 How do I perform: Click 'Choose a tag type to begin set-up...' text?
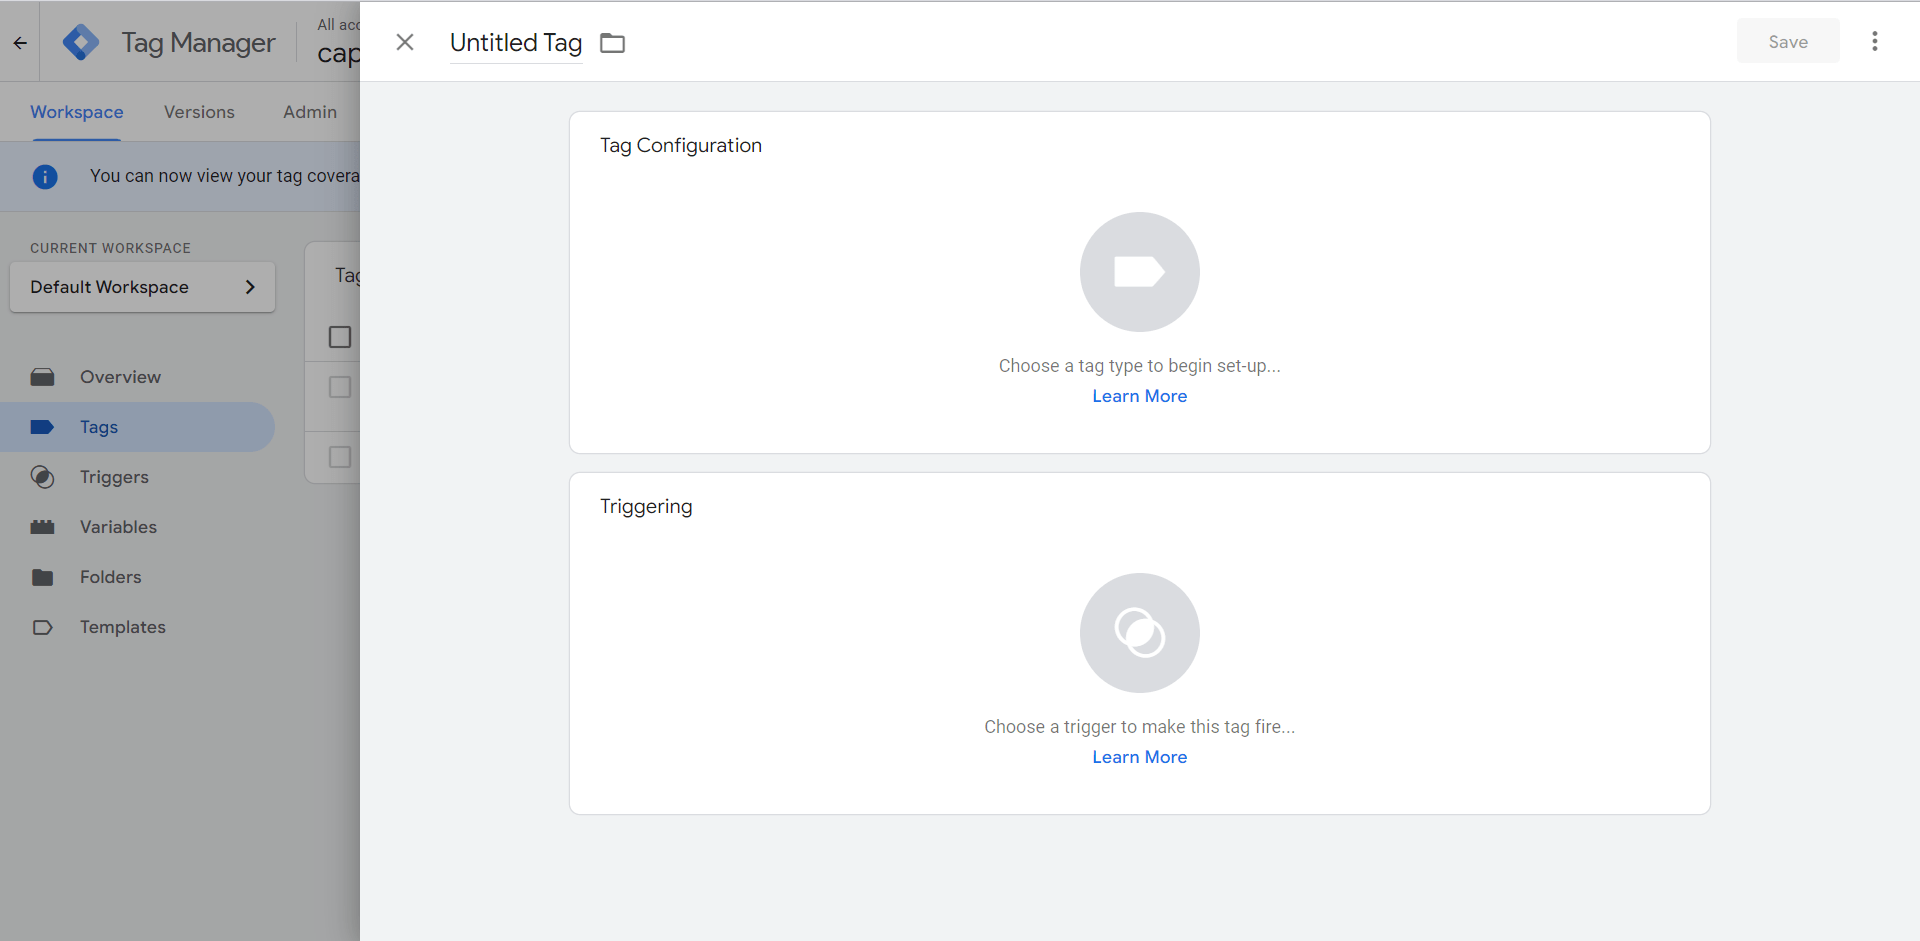pyautogui.click(x=1140, y=366)
